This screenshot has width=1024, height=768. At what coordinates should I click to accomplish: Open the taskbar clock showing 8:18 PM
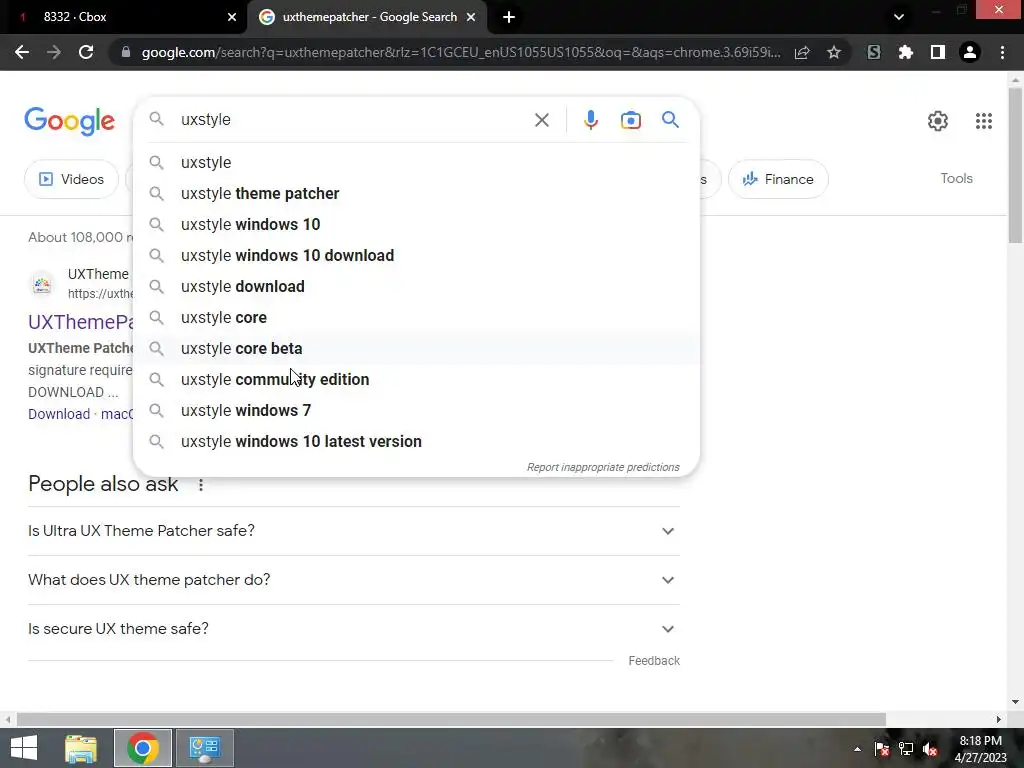[x=980, y=749]
